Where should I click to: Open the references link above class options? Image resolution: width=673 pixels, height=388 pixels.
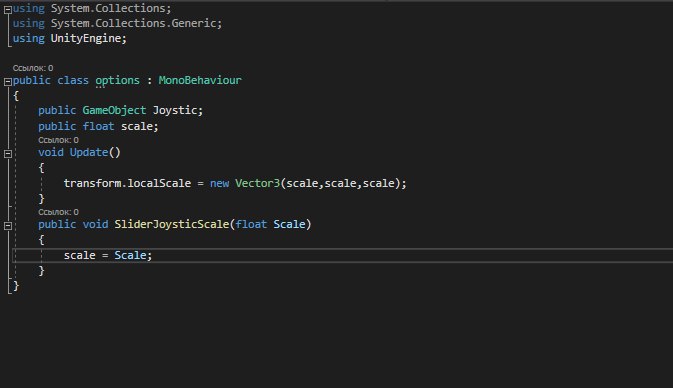tap(33, 68)
